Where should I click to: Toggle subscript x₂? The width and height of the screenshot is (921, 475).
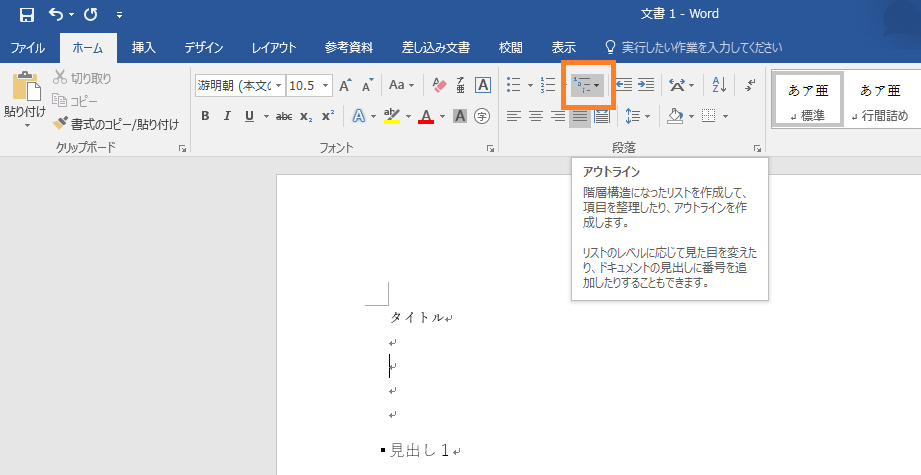click(306, 116)
